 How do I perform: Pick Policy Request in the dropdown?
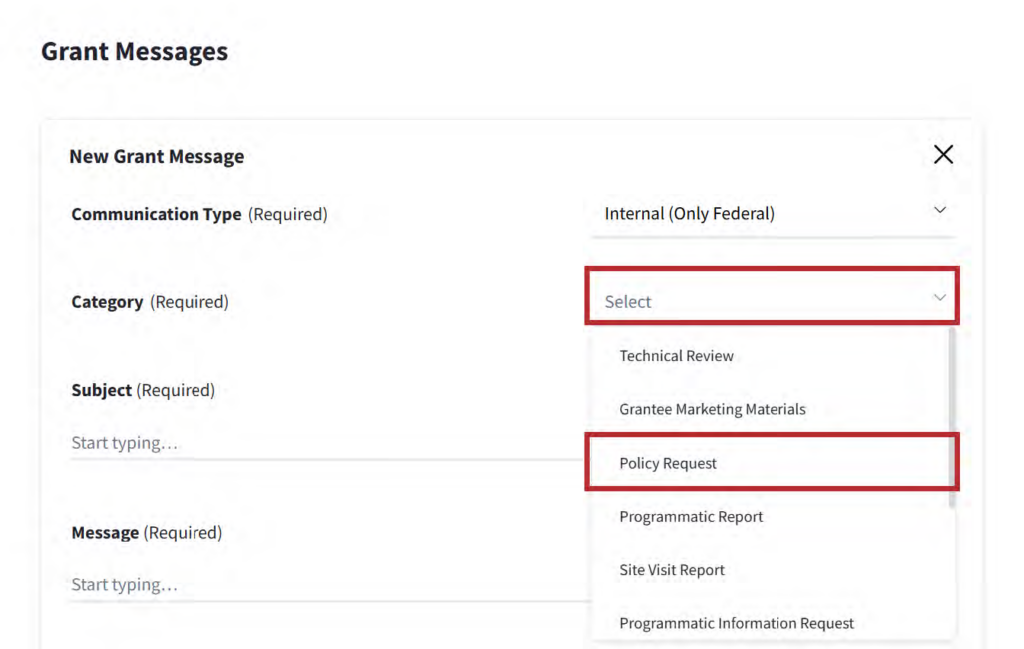tap(668, 463)
